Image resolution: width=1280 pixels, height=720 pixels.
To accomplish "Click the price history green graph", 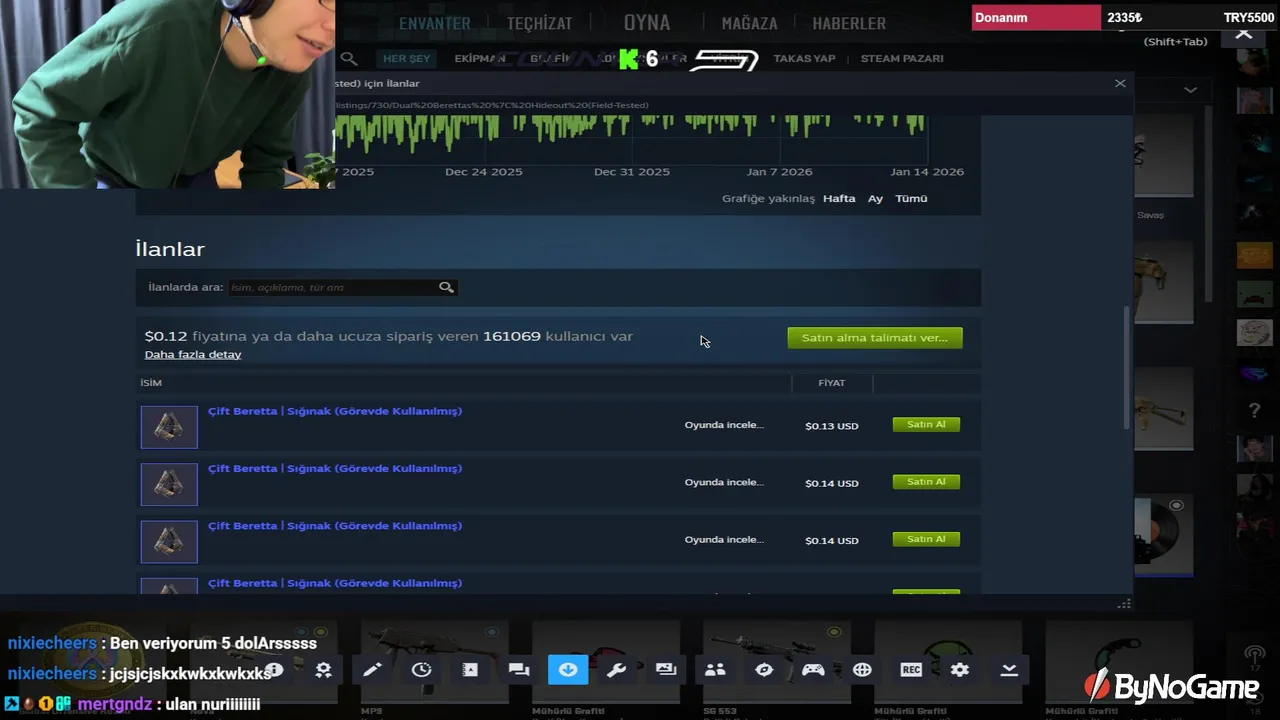I will [x=630, y=135].
